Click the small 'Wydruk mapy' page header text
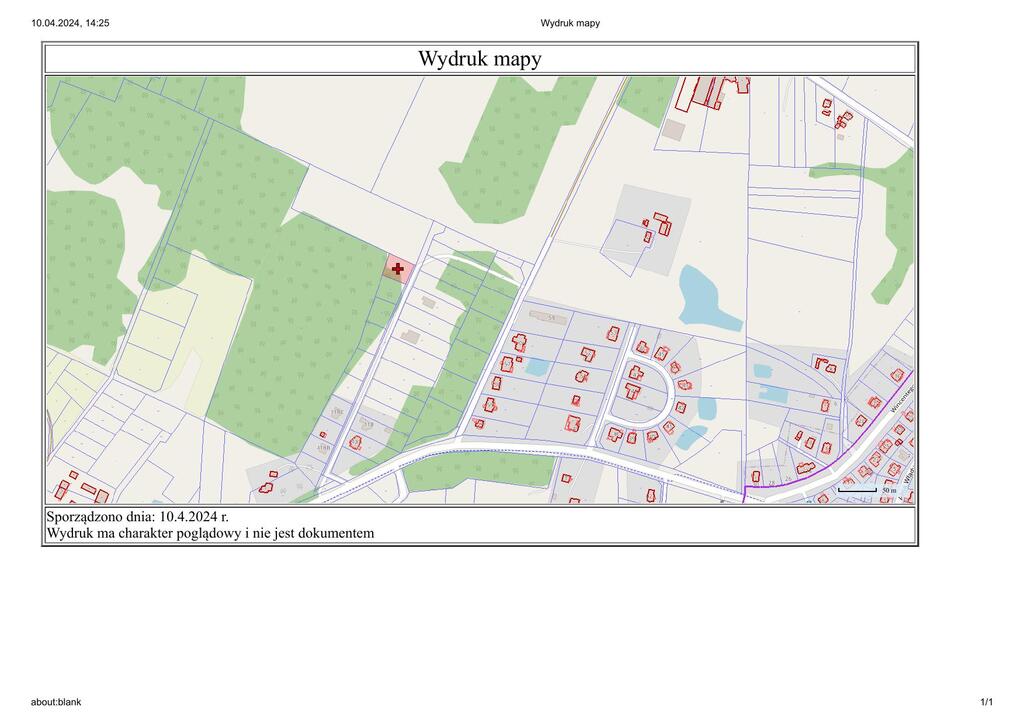This screenshot has width=1024, height=724. tap(570, 22)
